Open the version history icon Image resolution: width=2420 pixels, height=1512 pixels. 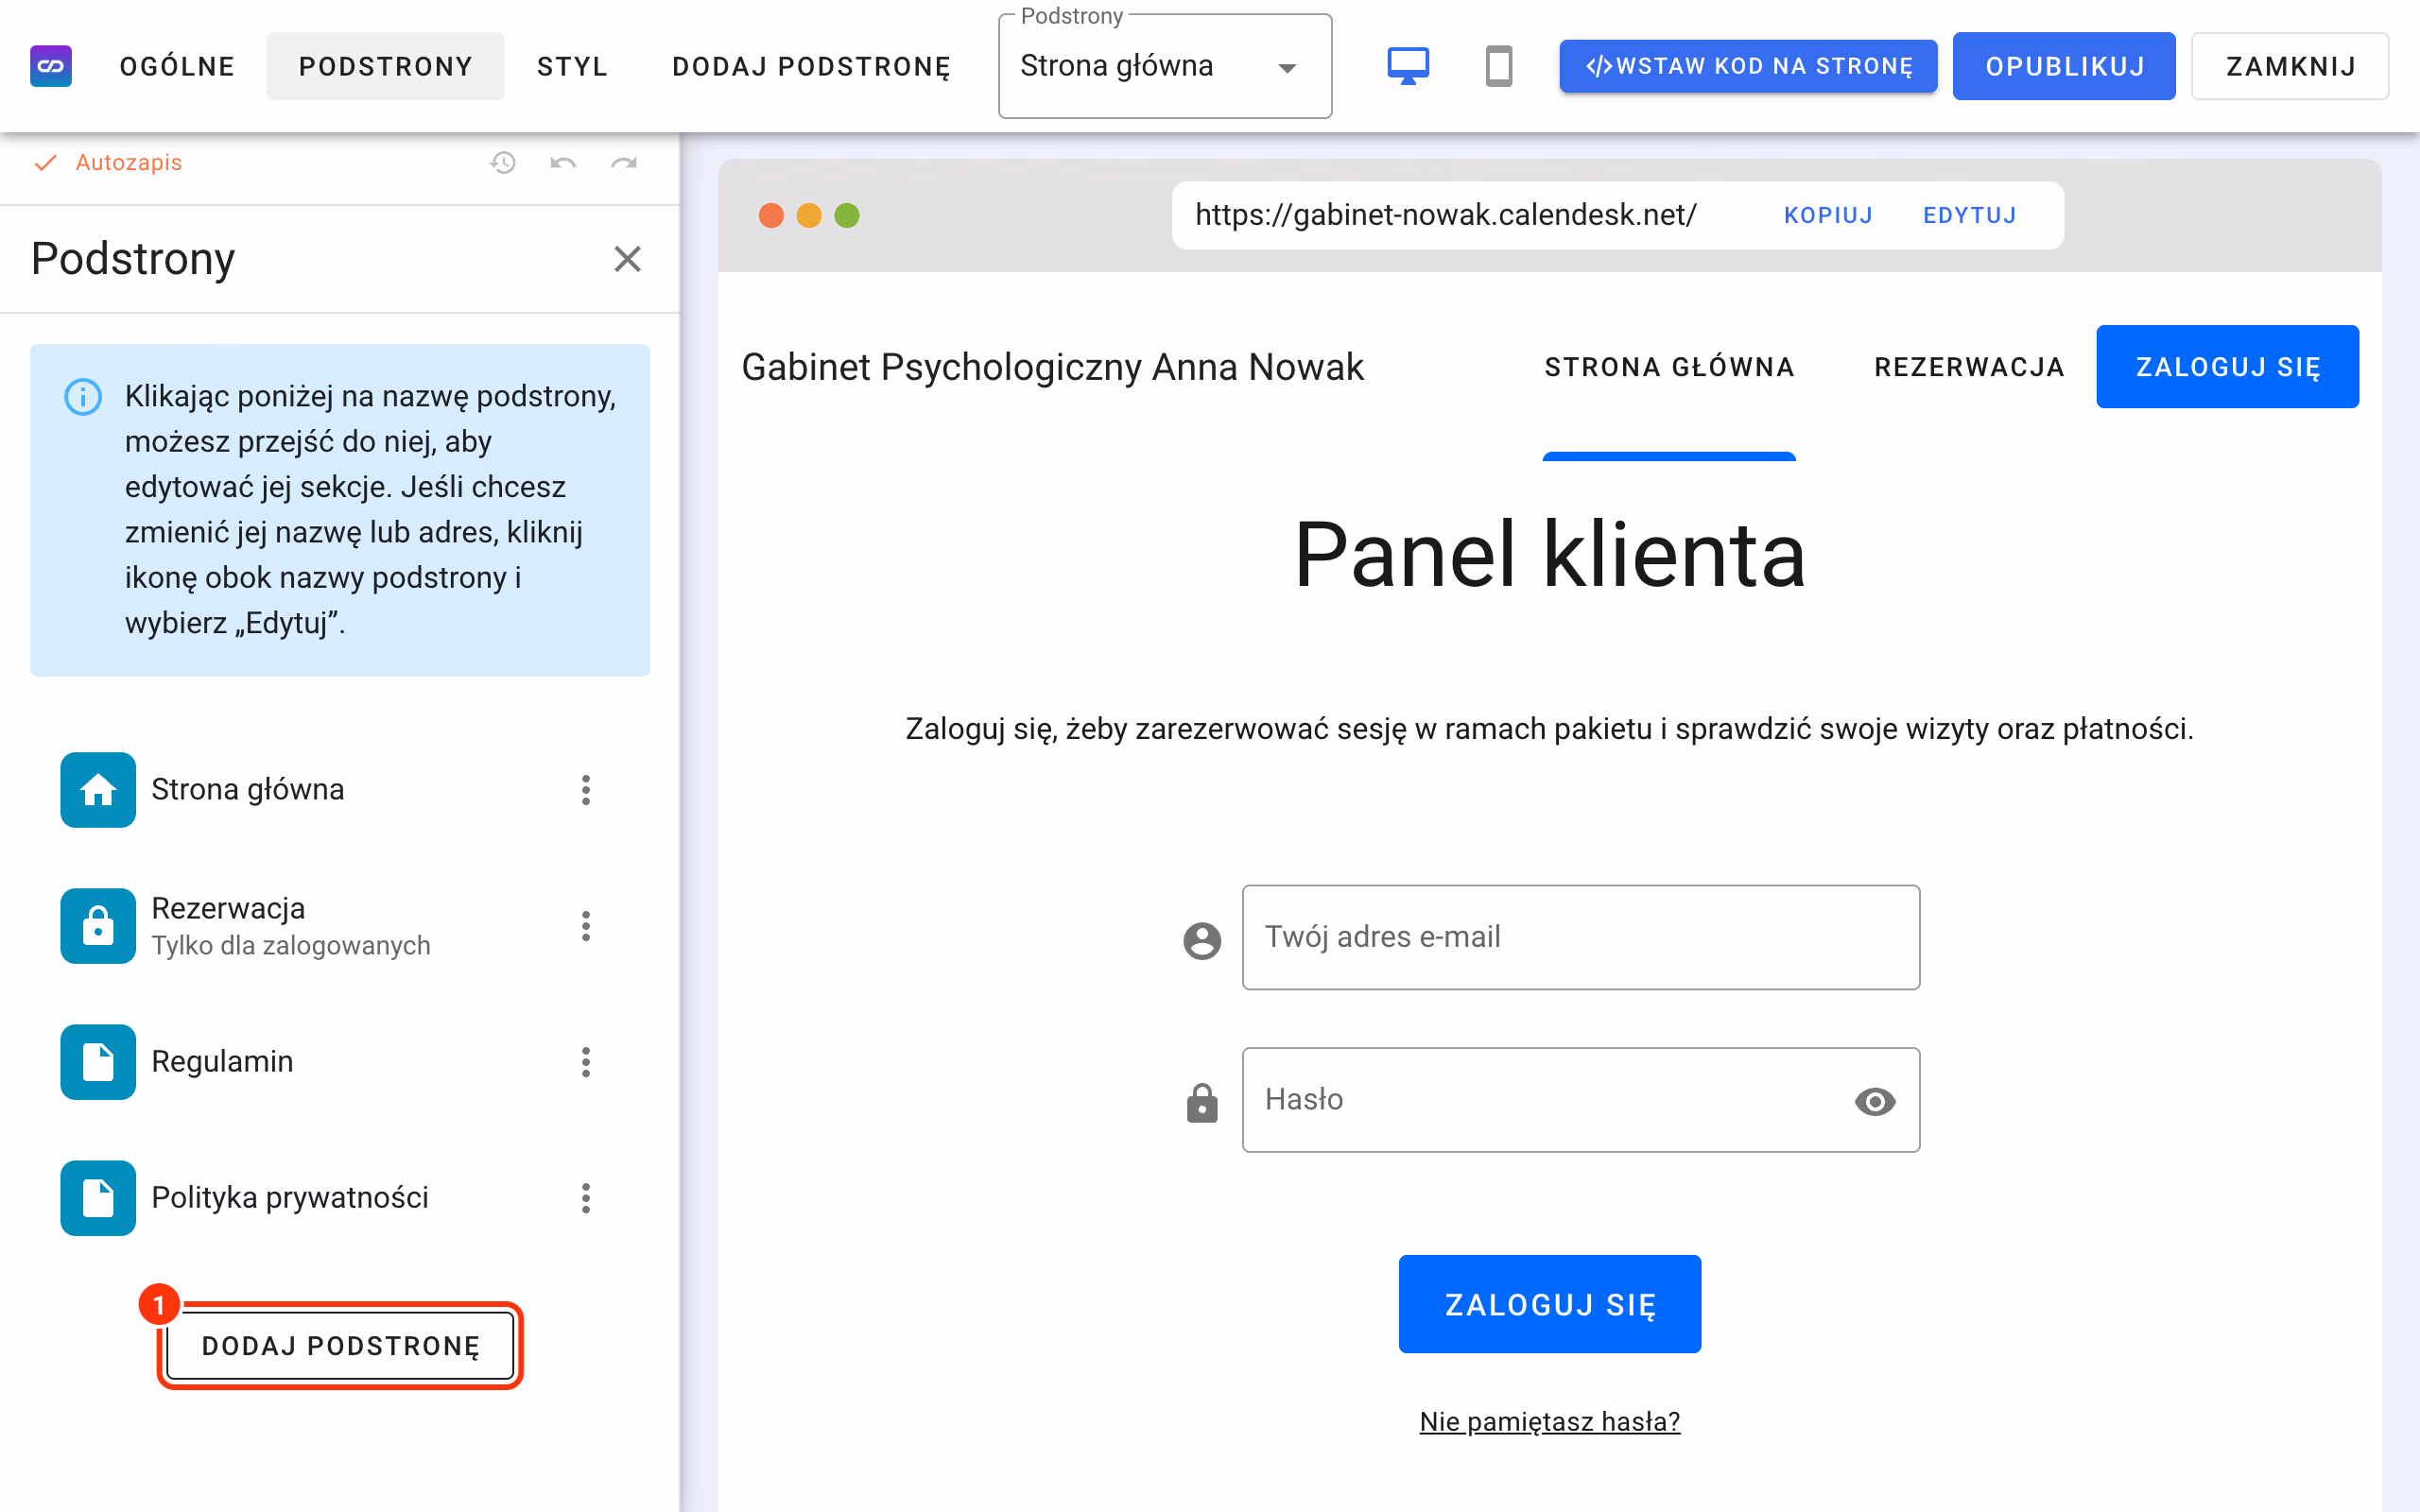coord(503,162)
